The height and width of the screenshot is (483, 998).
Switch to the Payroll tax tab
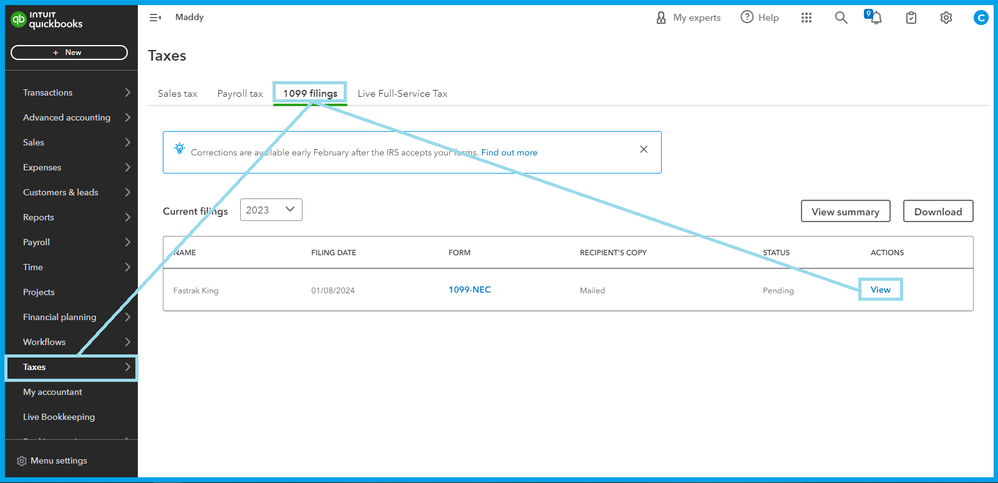(x=240, y=94)
